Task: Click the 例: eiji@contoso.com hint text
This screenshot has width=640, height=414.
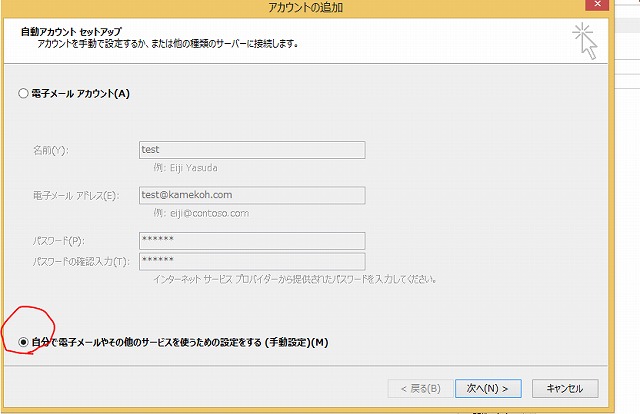Action: [201, 213]
